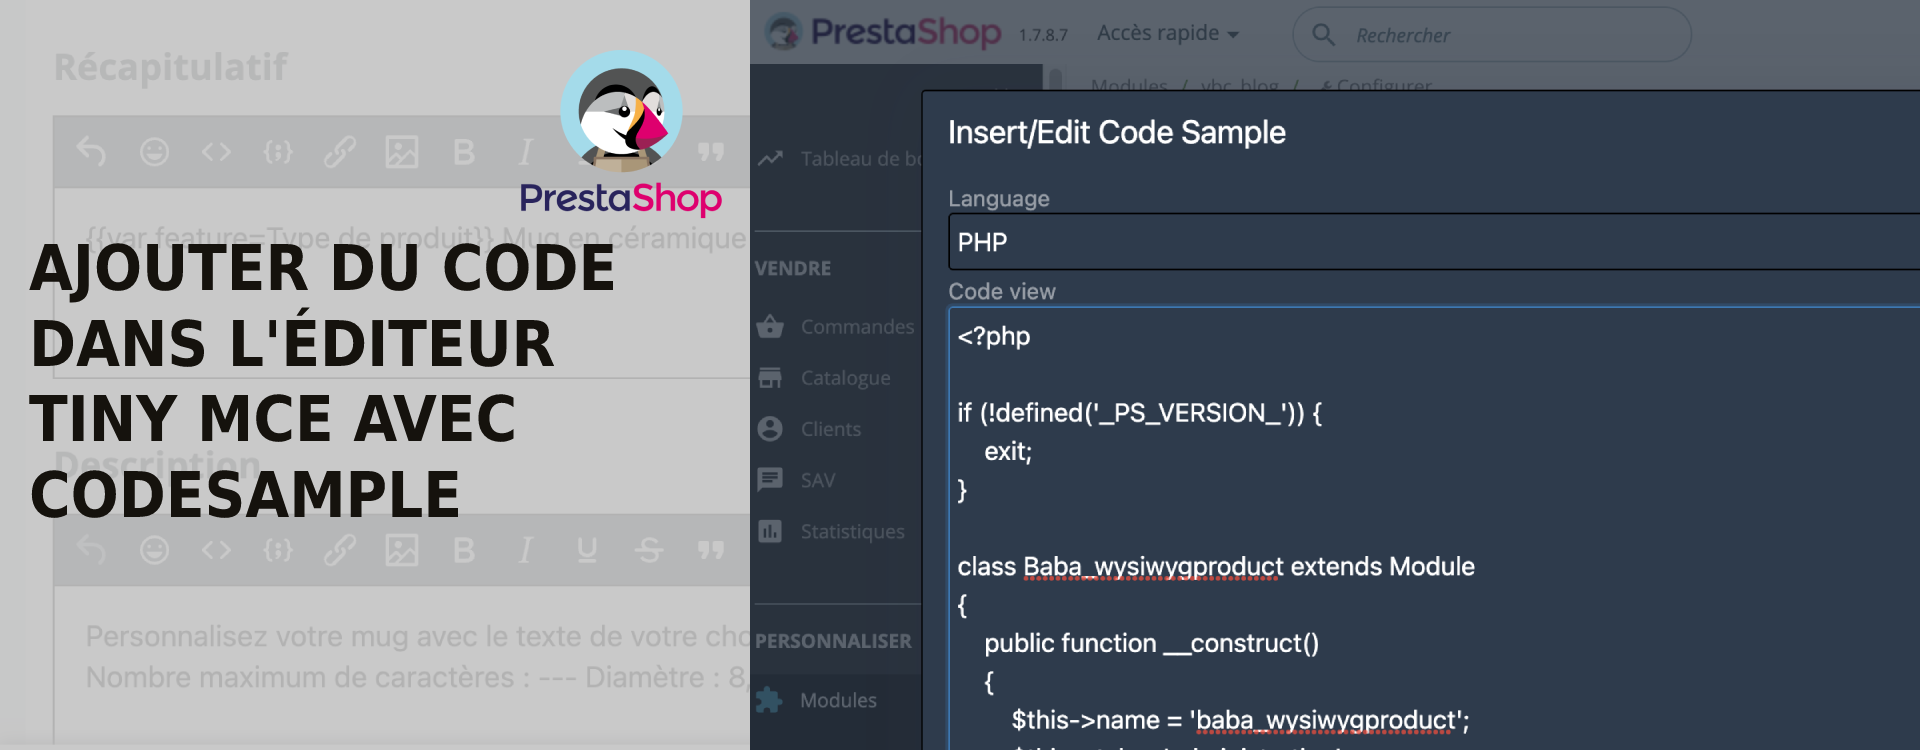This screenshot has width=1920, height=750.
Task: Toggle strikethrough in the Description toolbar
Action: point(649,550)
